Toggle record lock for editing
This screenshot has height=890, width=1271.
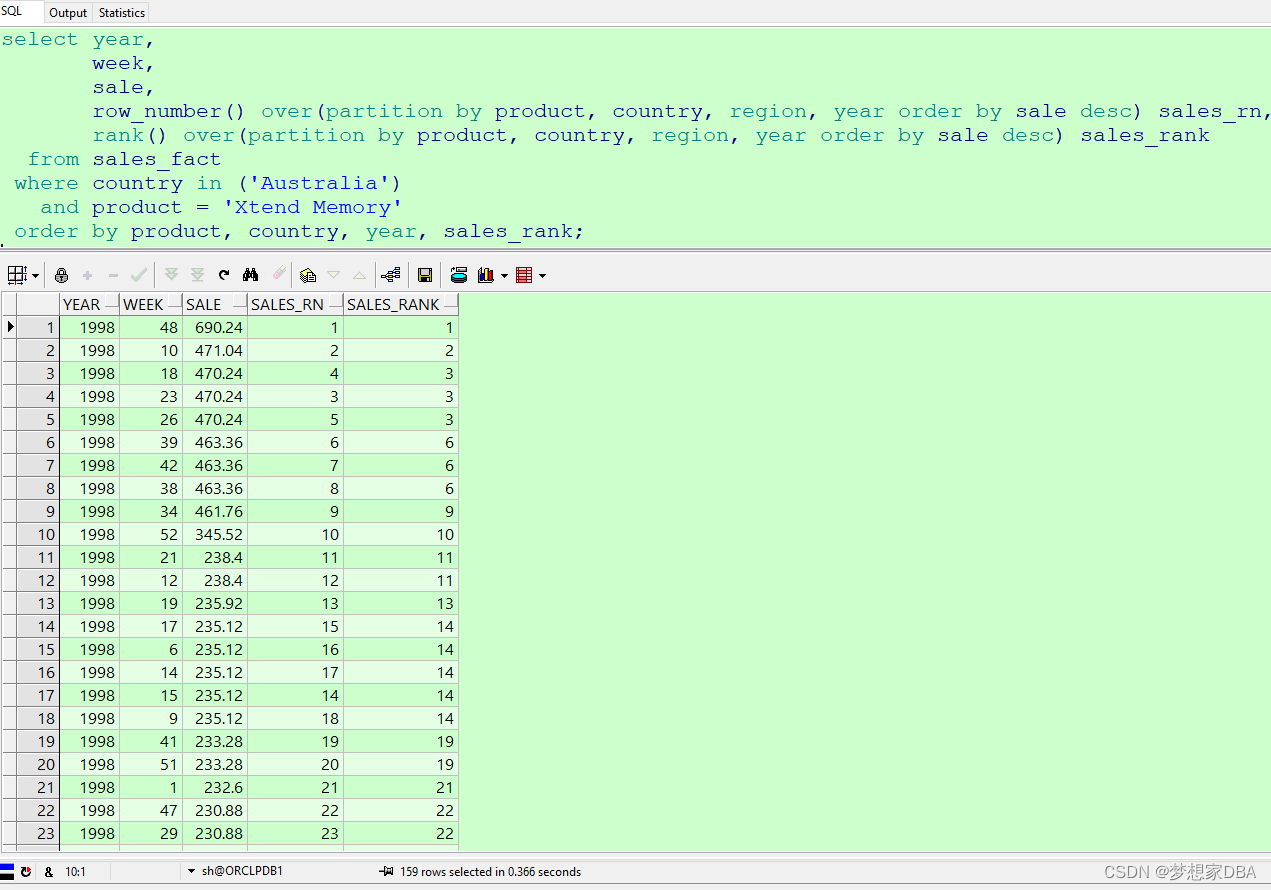62,275
